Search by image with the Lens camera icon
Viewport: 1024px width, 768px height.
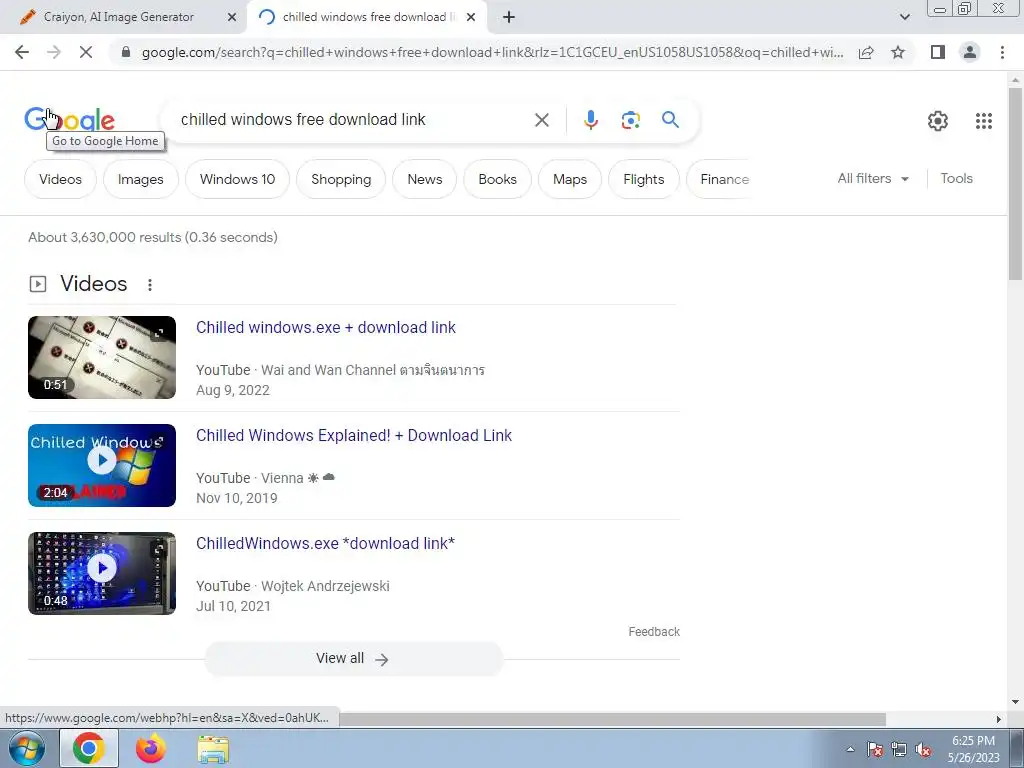pos(630,120)
